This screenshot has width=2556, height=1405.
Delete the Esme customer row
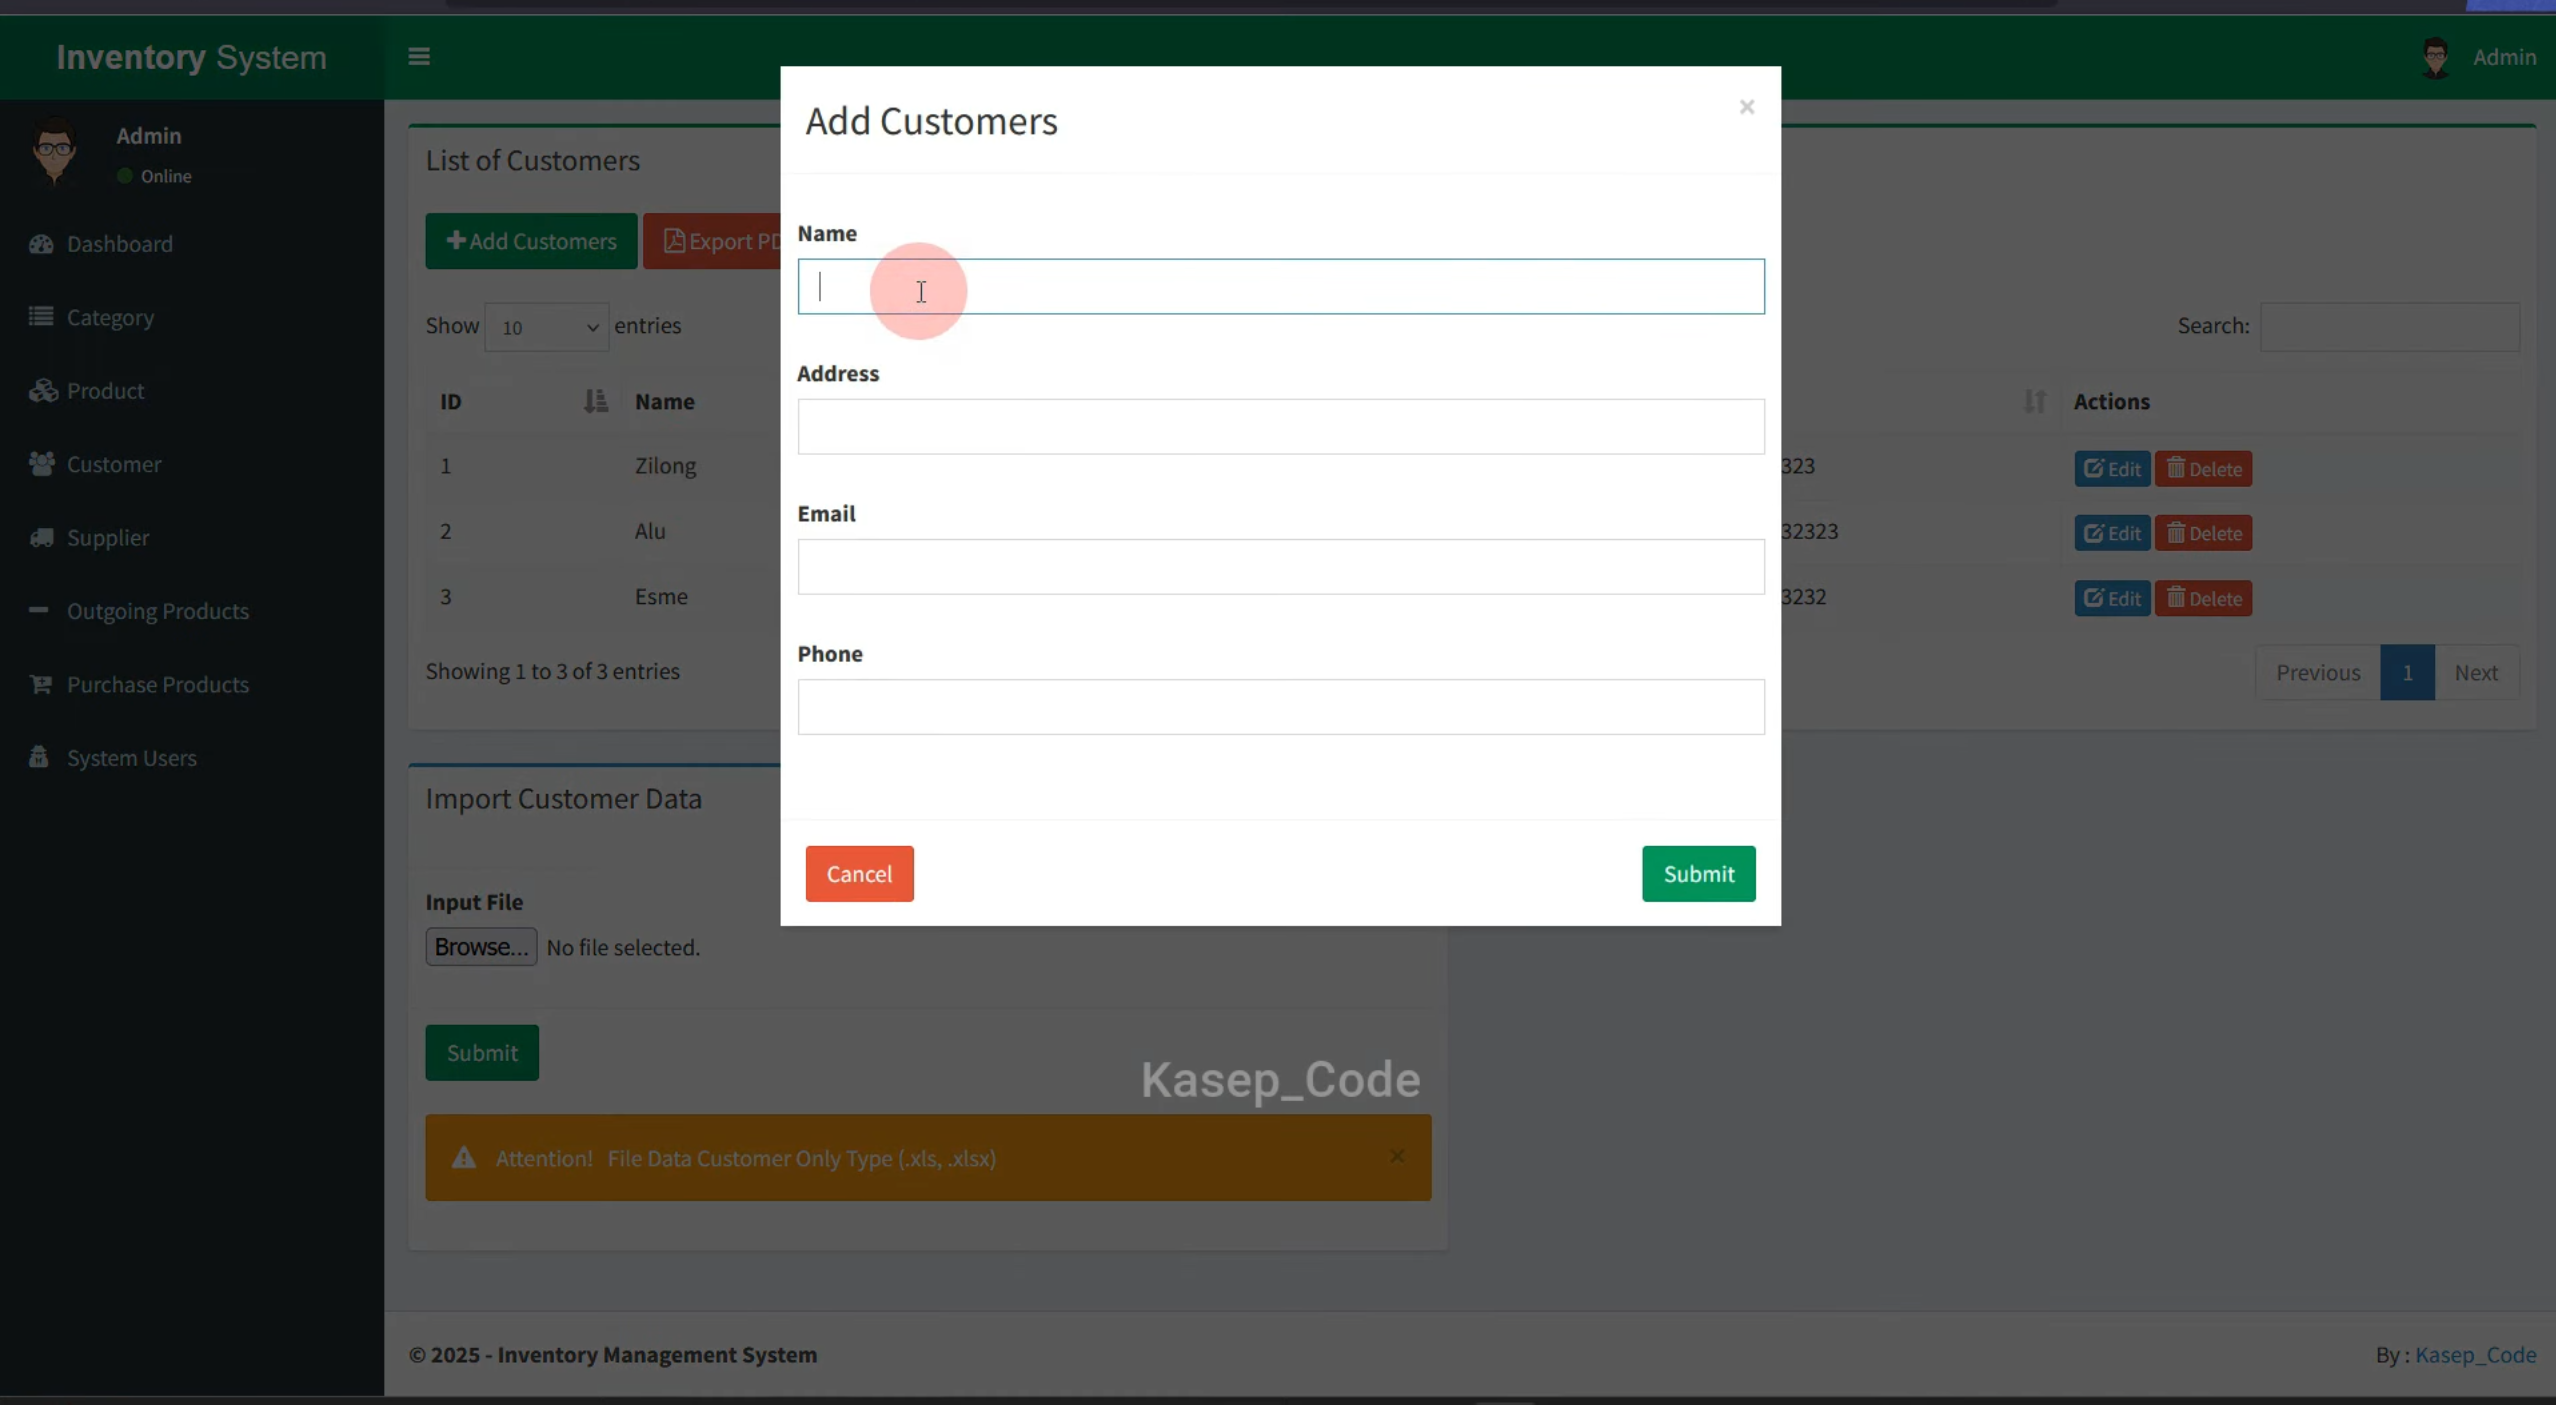tap(2203, 599)
